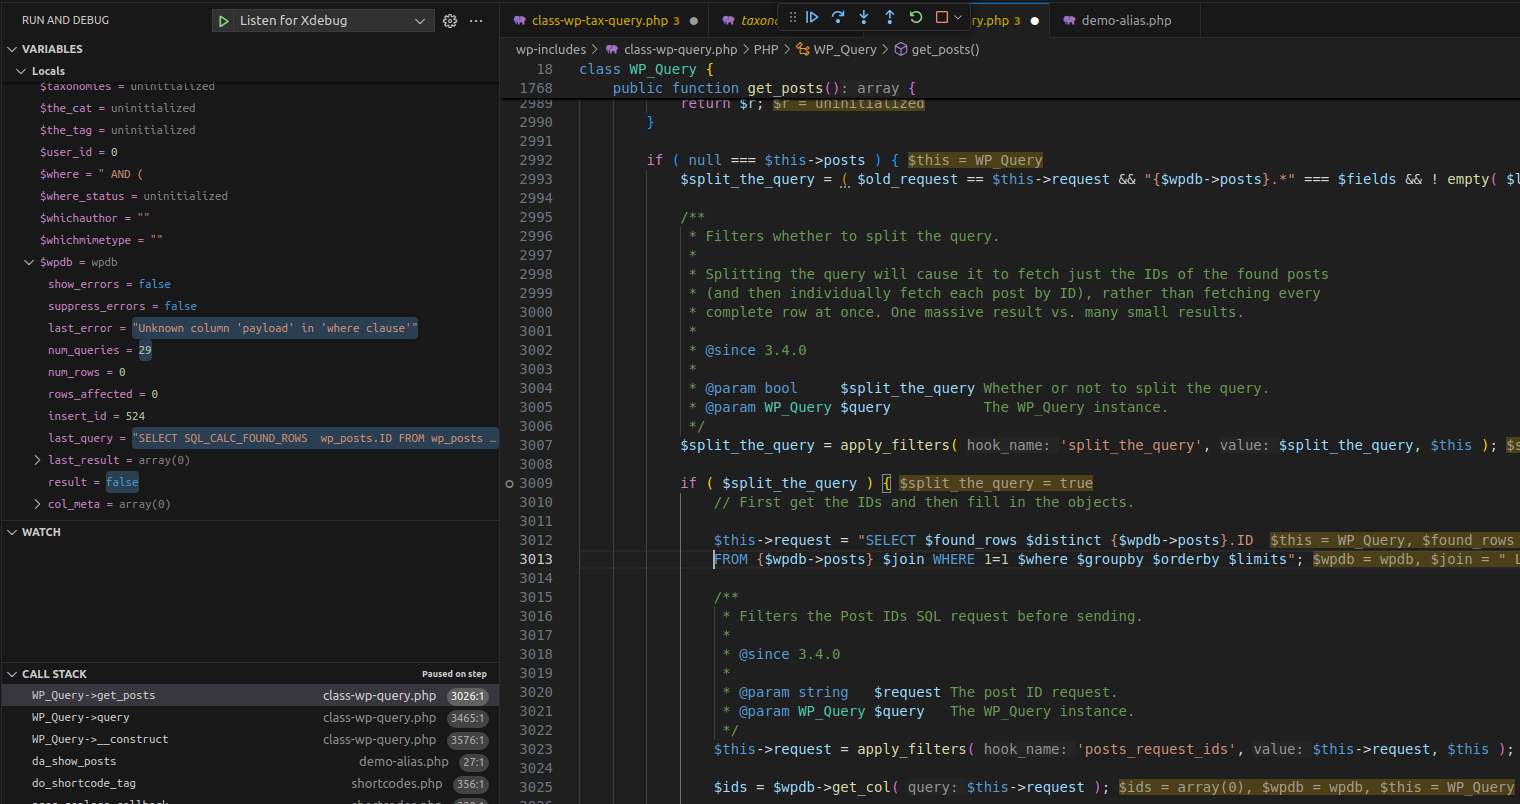Start debugging with the green play icon
The height and width of the screenshot is (804, 1520).
pyautogui.click(x=222, y=21)
